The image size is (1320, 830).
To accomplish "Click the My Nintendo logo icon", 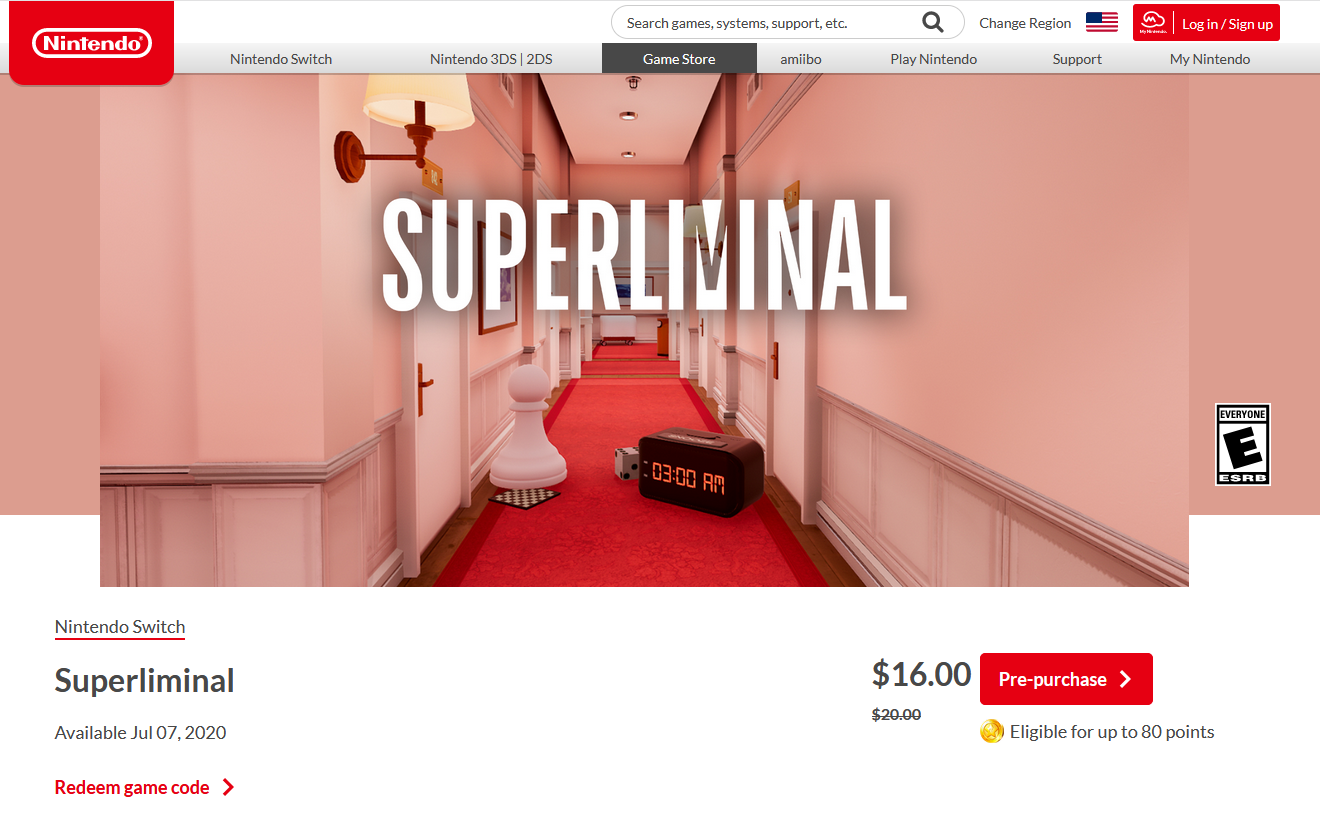I will (x=1153, y=23).
